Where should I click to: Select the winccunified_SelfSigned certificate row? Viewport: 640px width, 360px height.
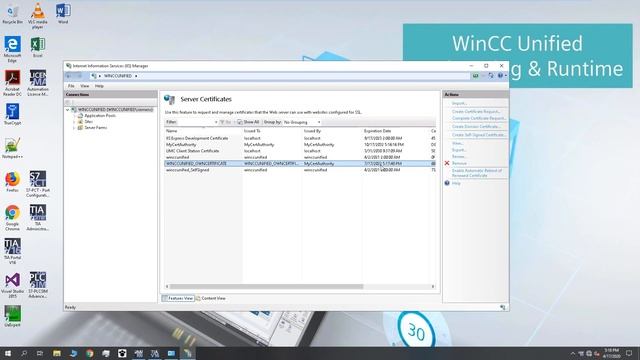point(300,170)
